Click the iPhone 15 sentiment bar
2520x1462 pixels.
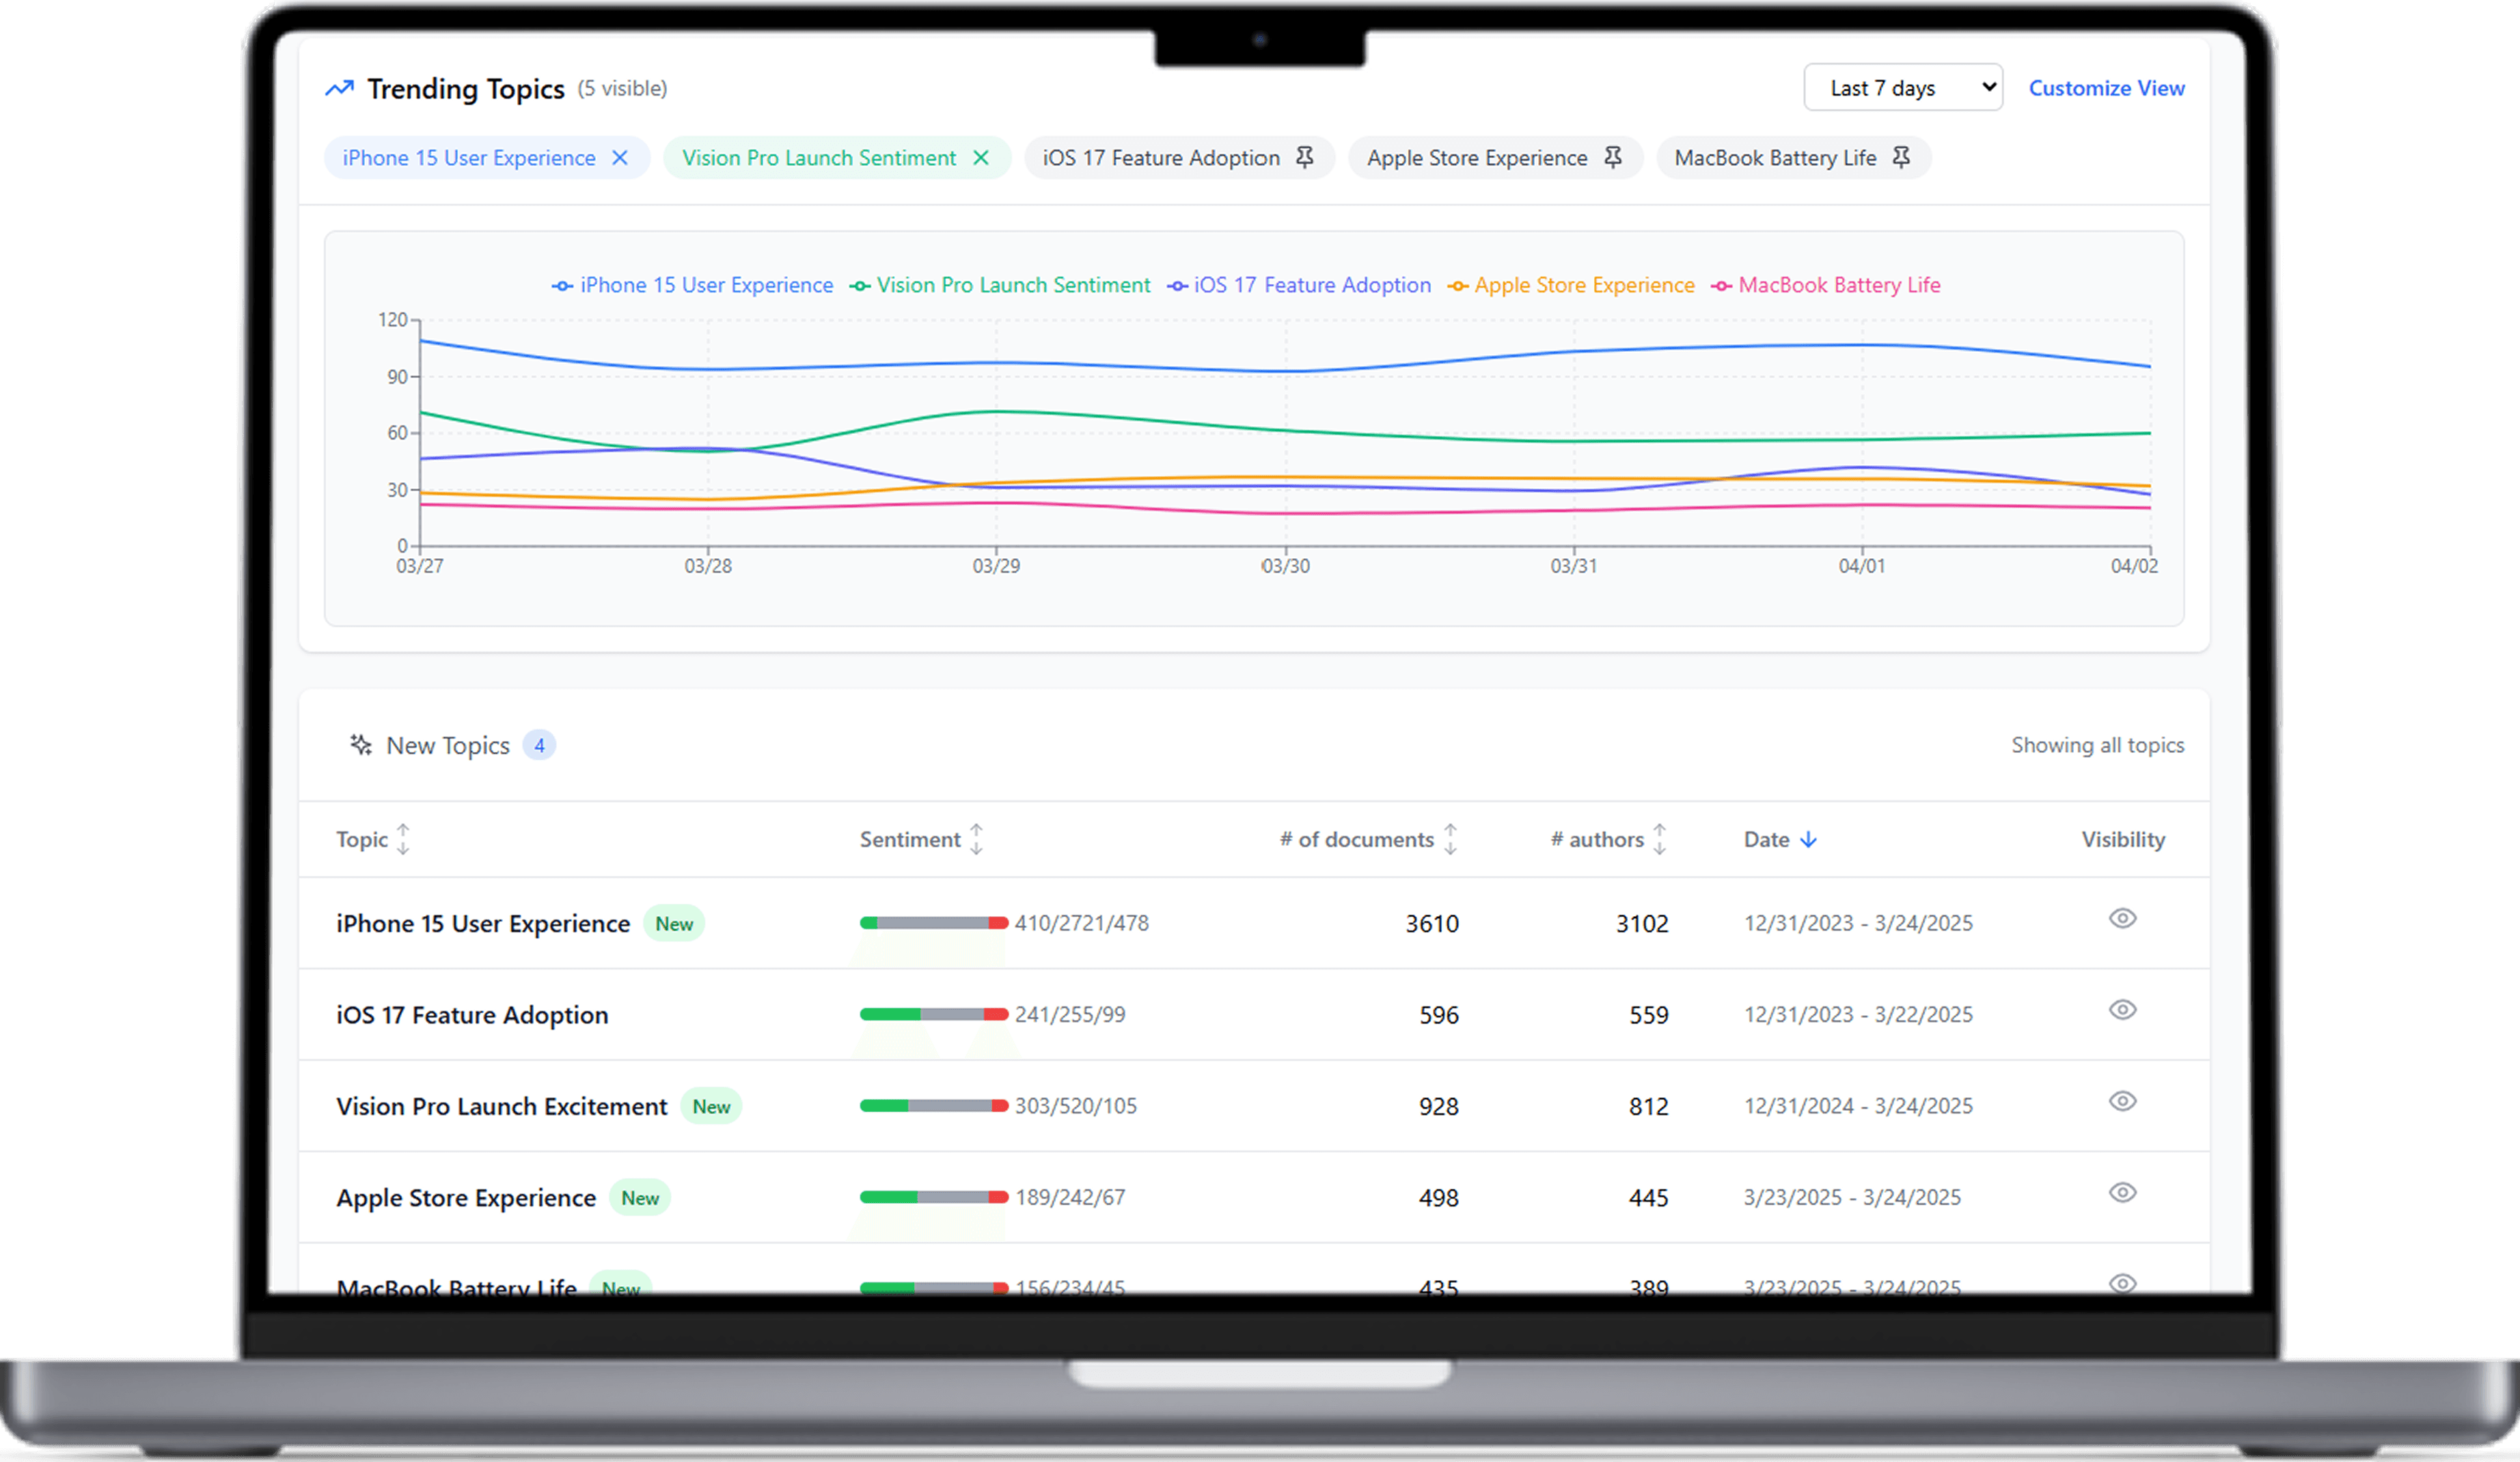[934, 923]
